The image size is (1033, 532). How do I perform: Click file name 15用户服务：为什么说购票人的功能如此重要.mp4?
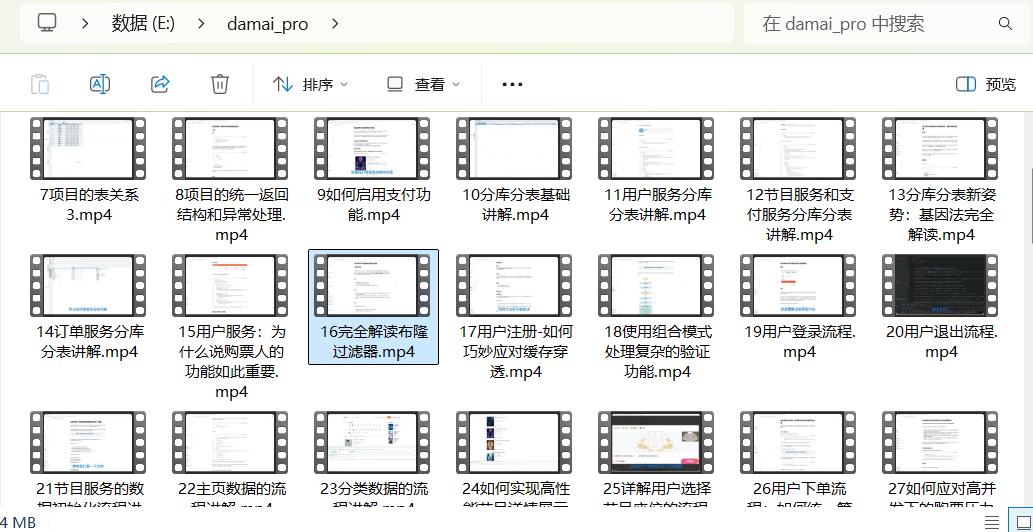pos(231,362)
